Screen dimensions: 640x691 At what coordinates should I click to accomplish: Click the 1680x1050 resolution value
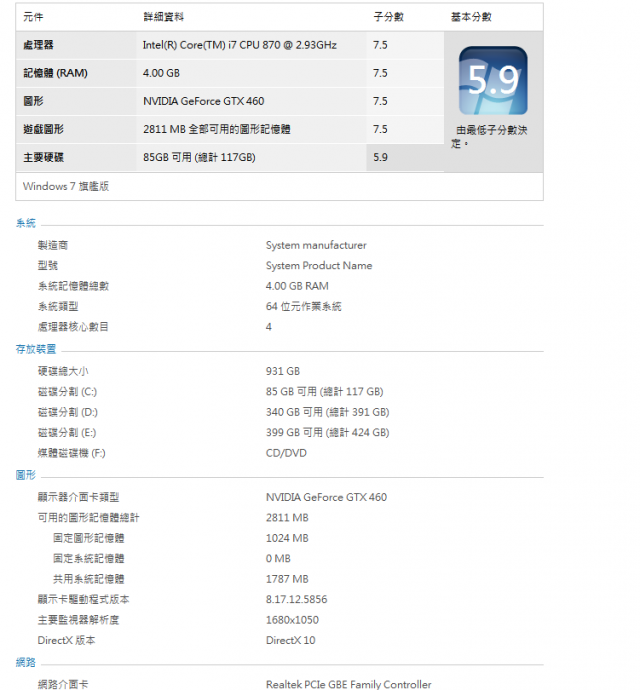pos(292,620)
